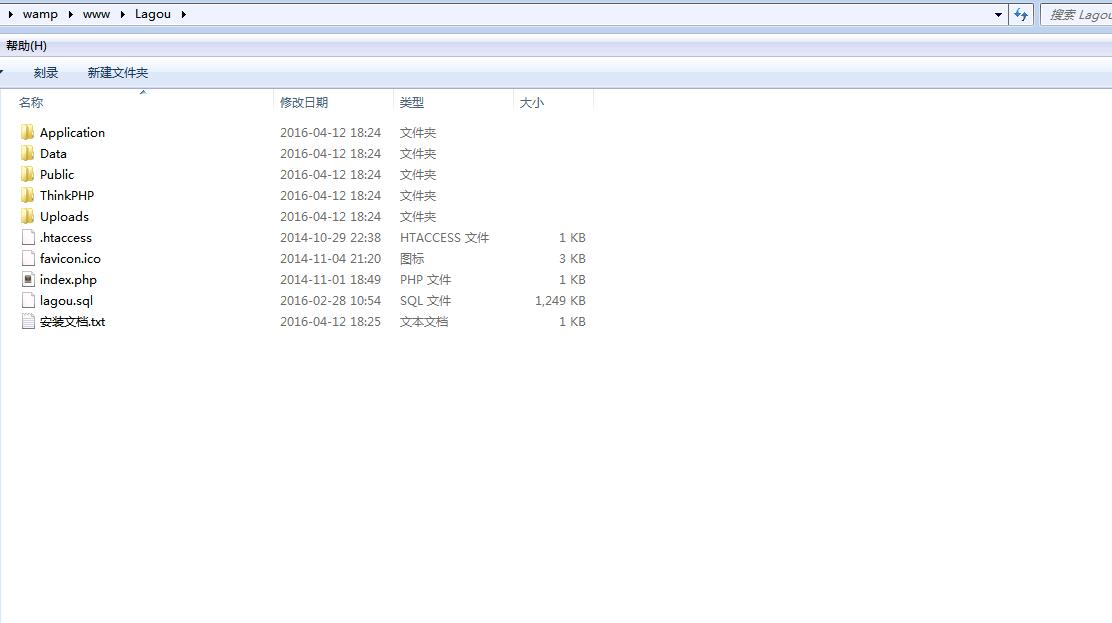Expand the arrow after Lagou in breadcrumb
1112x623 pixels.
click(184, 14)
